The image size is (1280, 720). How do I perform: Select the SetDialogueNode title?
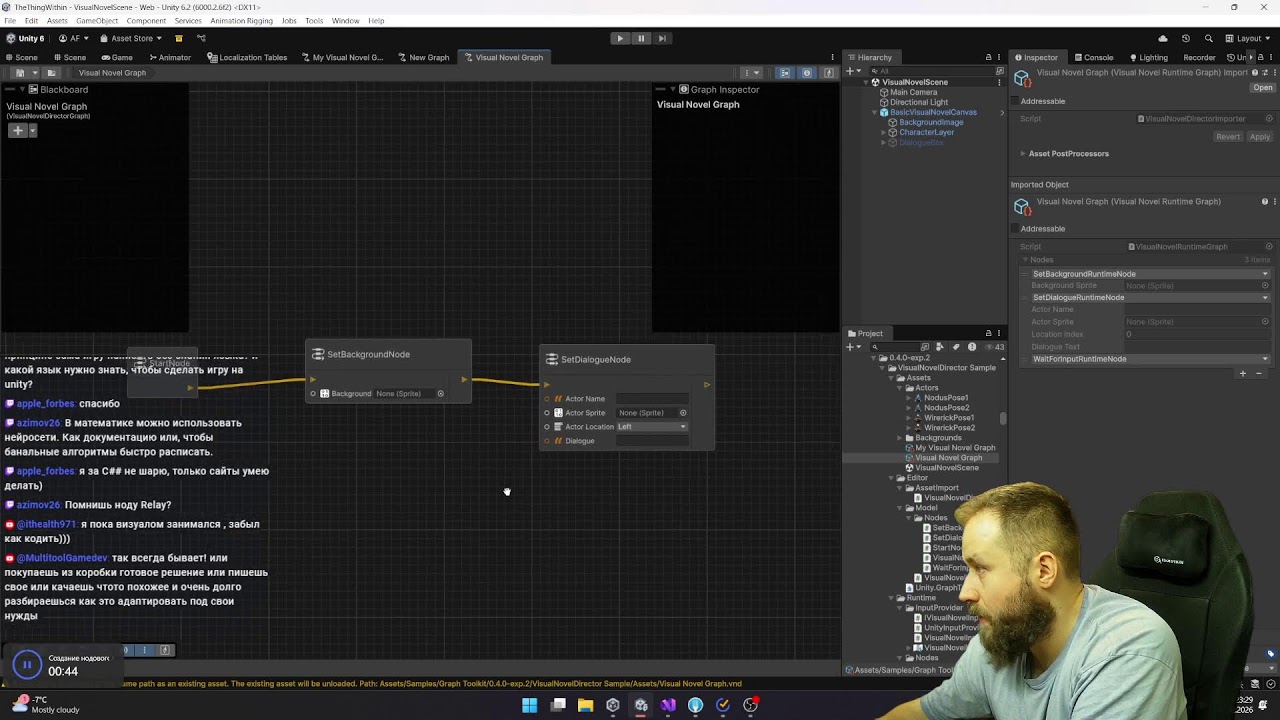pyautogui.click(x=595, y=359)
